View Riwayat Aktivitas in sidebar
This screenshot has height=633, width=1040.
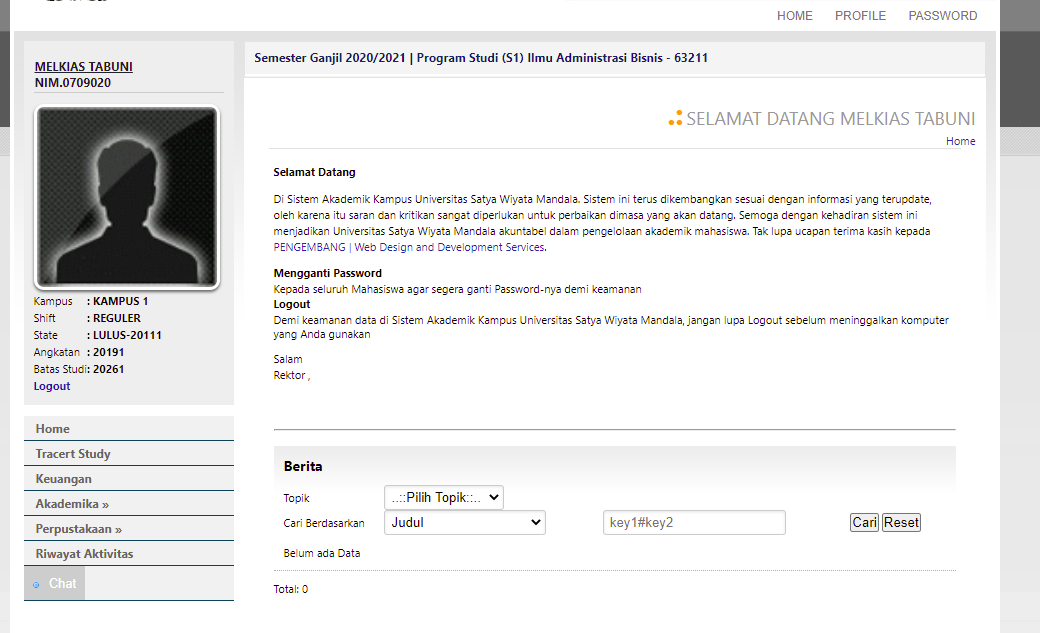click(84, 554)
